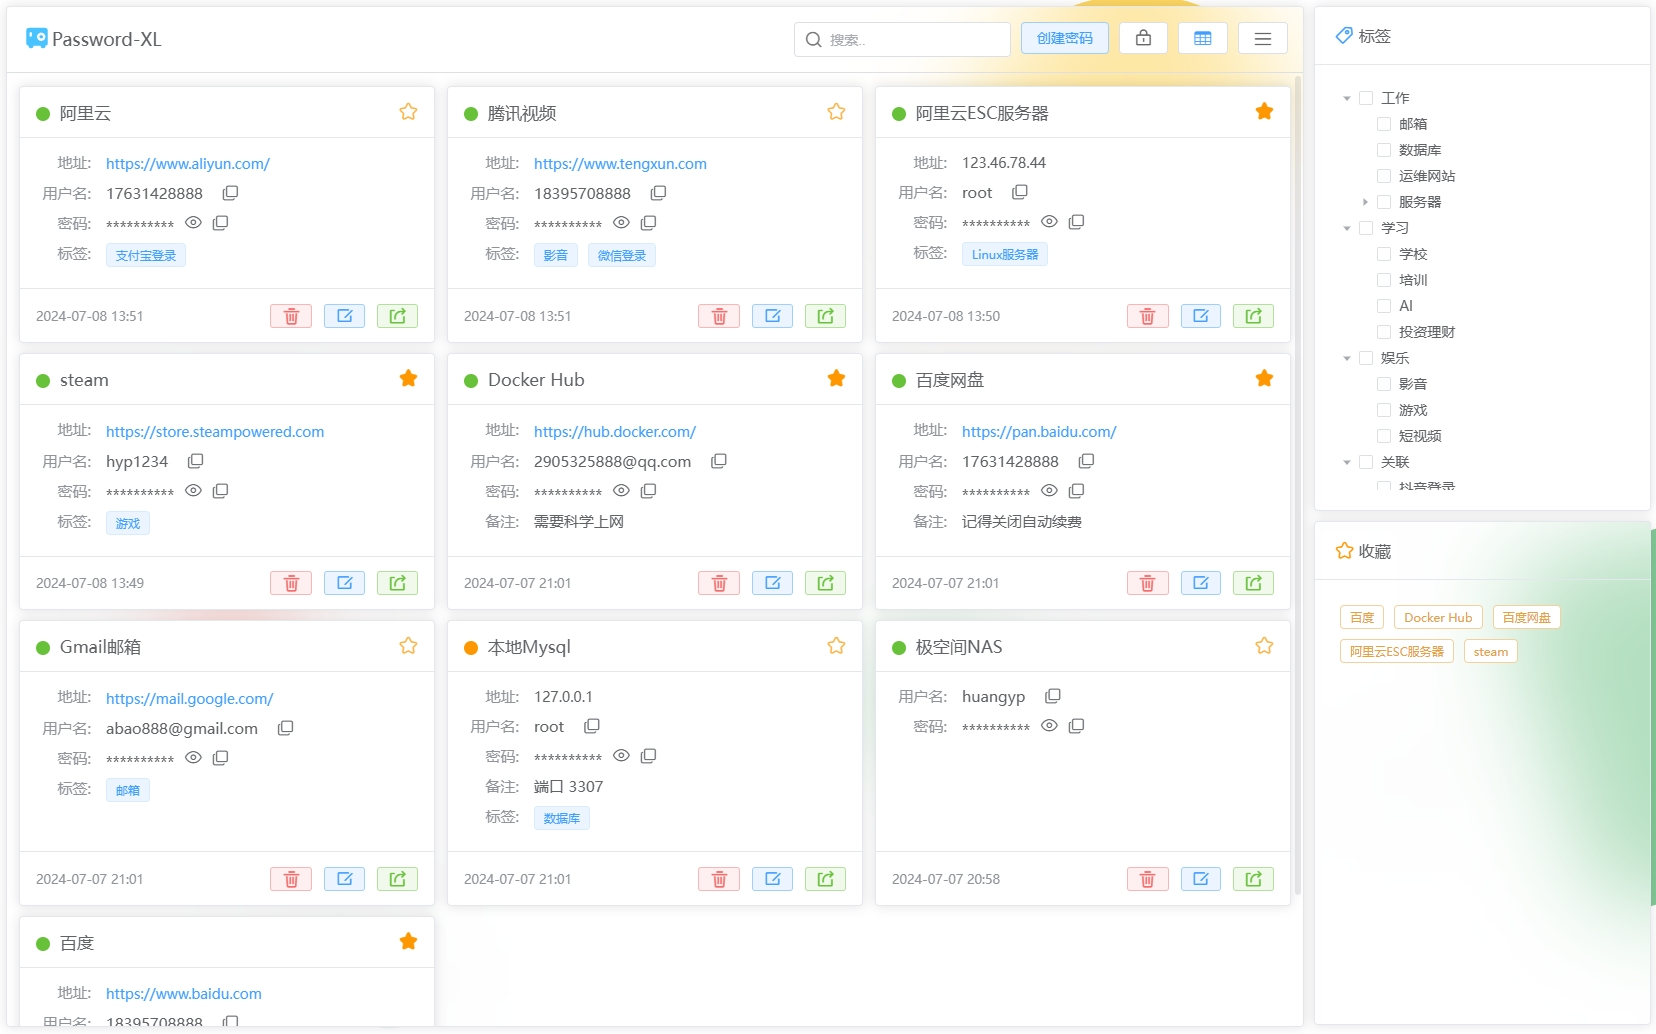The height and width of the screenshot is (1034, 1656).
Task: Click the lock icon button in header
Action: 1143,38
